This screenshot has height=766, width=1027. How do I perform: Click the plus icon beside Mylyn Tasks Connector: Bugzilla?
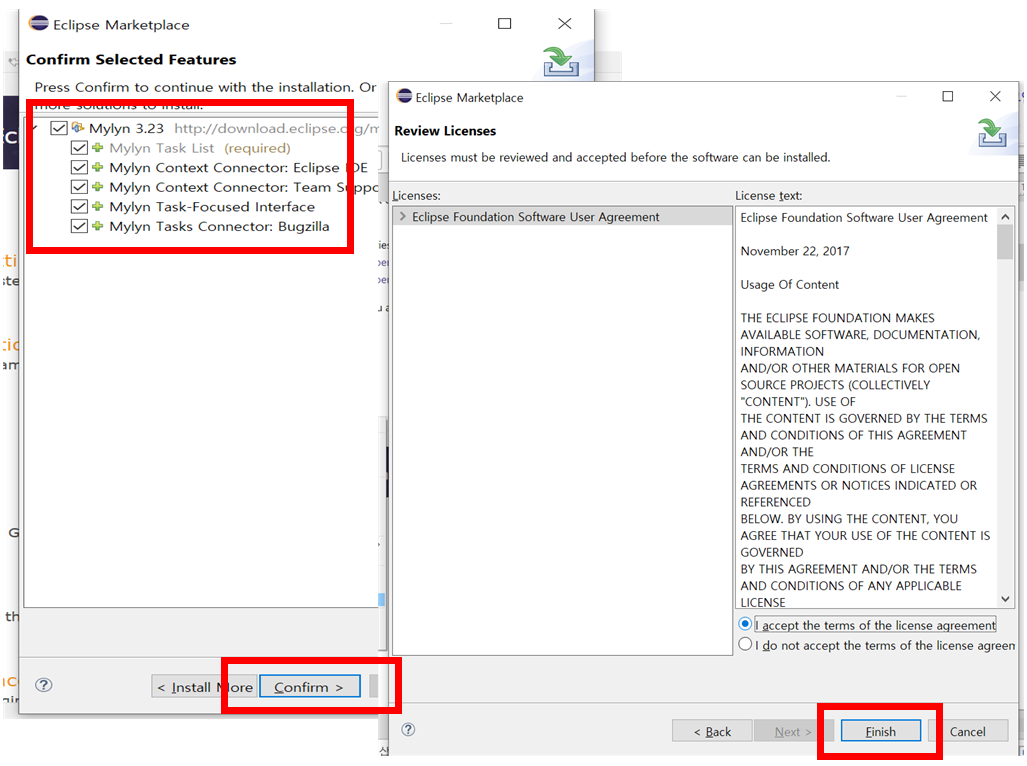coord(98,226)
